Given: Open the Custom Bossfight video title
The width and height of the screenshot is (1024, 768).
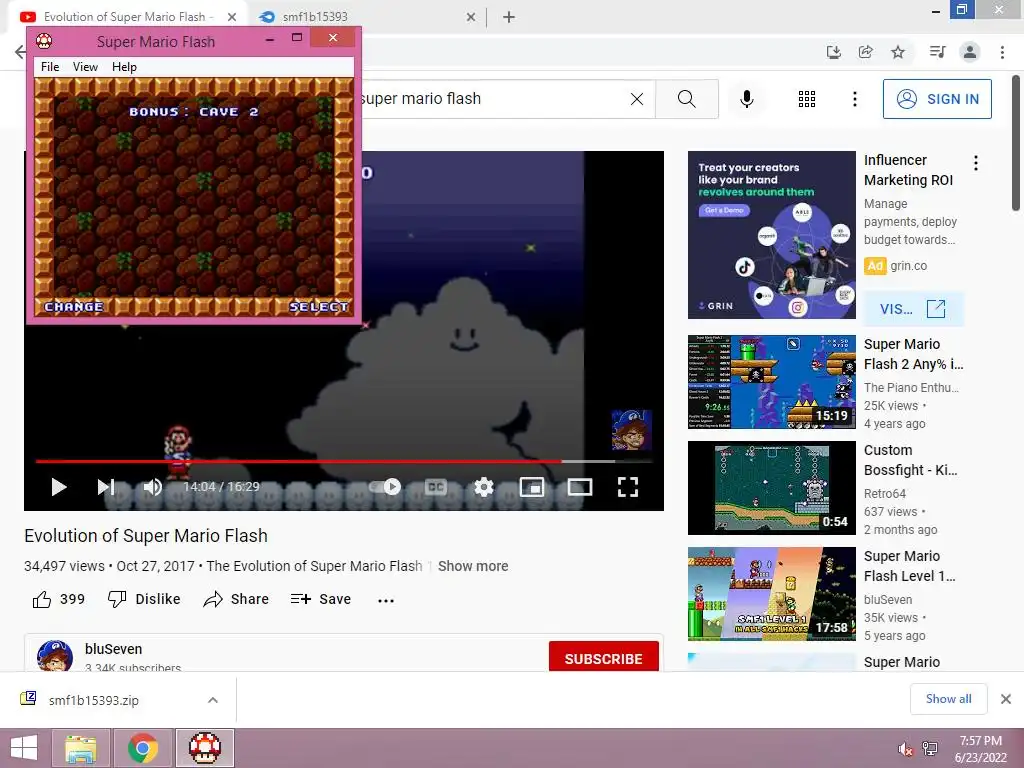Looking at the screenshot, I should (x=910, y=460).
